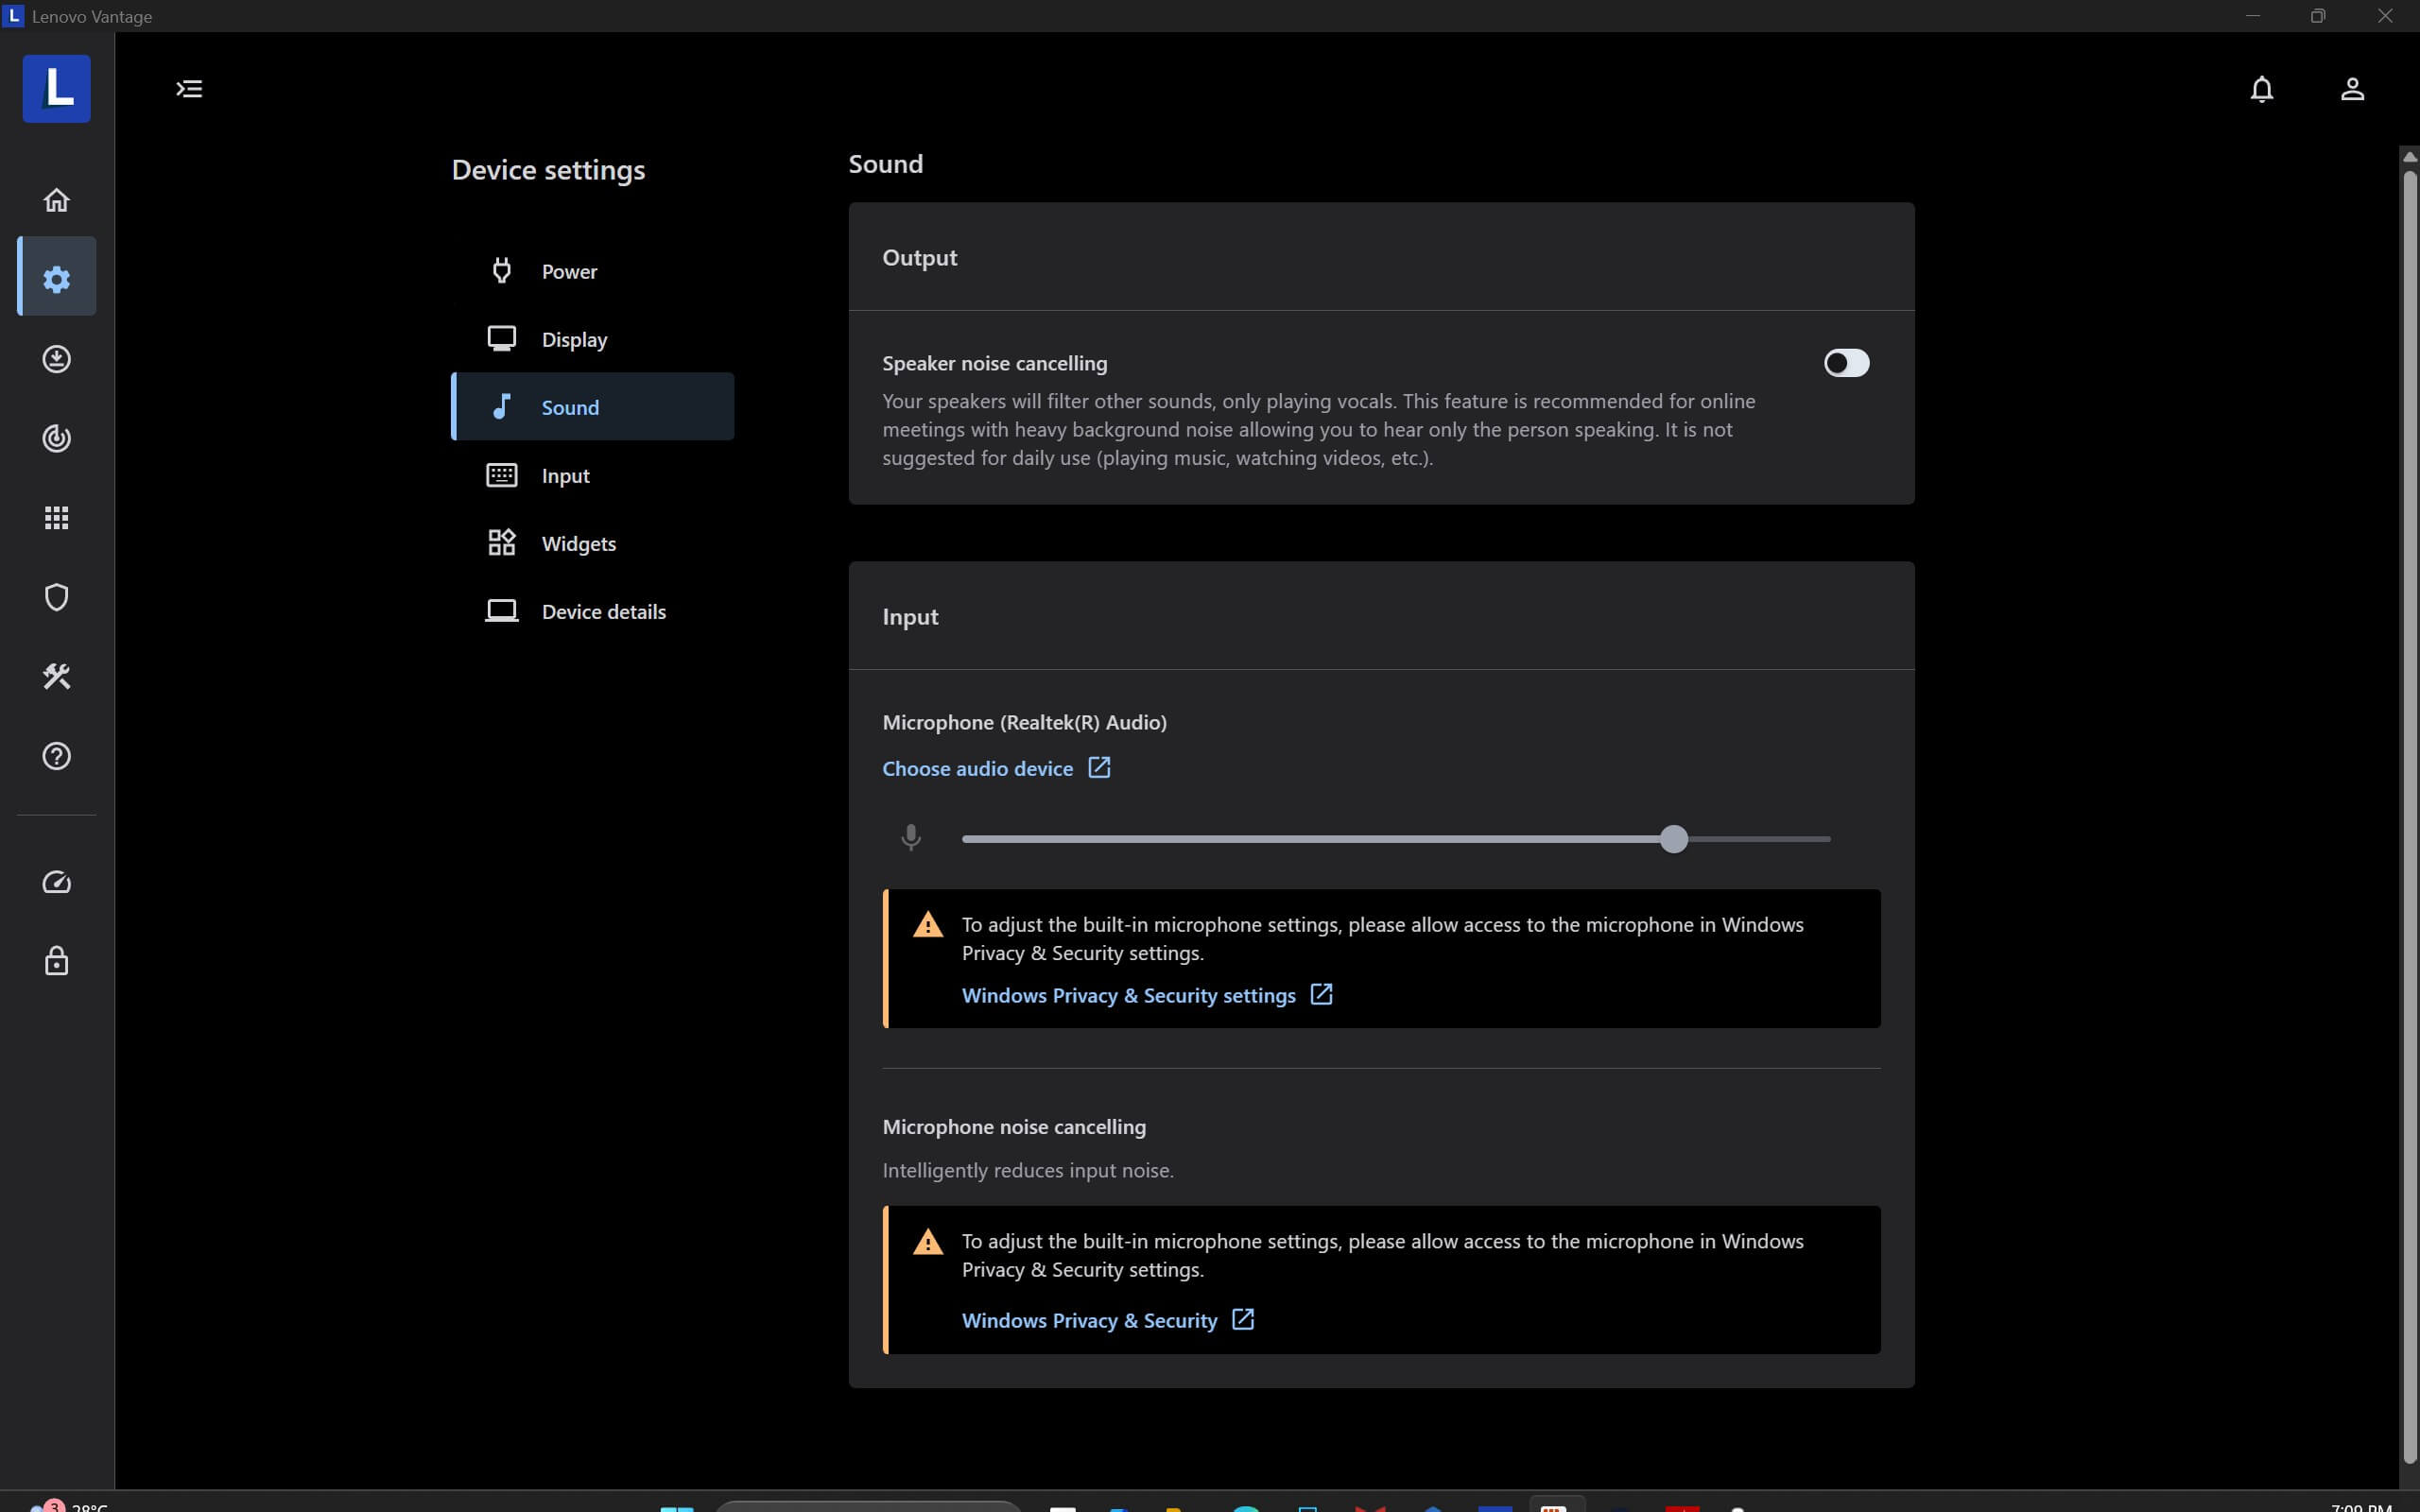Open the help question mark icon
The width and height of the screenshot is (2420, 1512).
pyautogui.click(x=56, y=756)
